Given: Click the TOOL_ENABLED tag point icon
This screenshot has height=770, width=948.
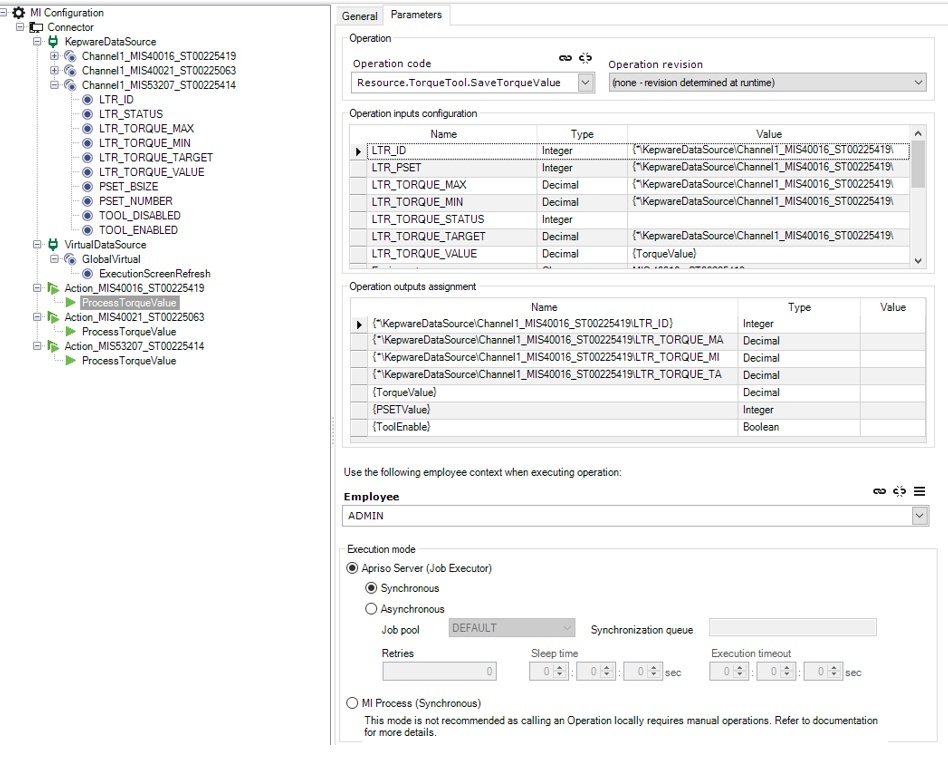Looking at the screenshot, I should coord(88,230).
